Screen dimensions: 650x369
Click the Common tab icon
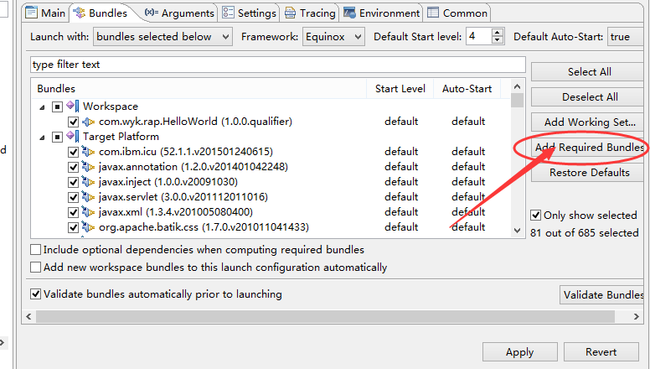pyautogui.click(x=433, y=13)
